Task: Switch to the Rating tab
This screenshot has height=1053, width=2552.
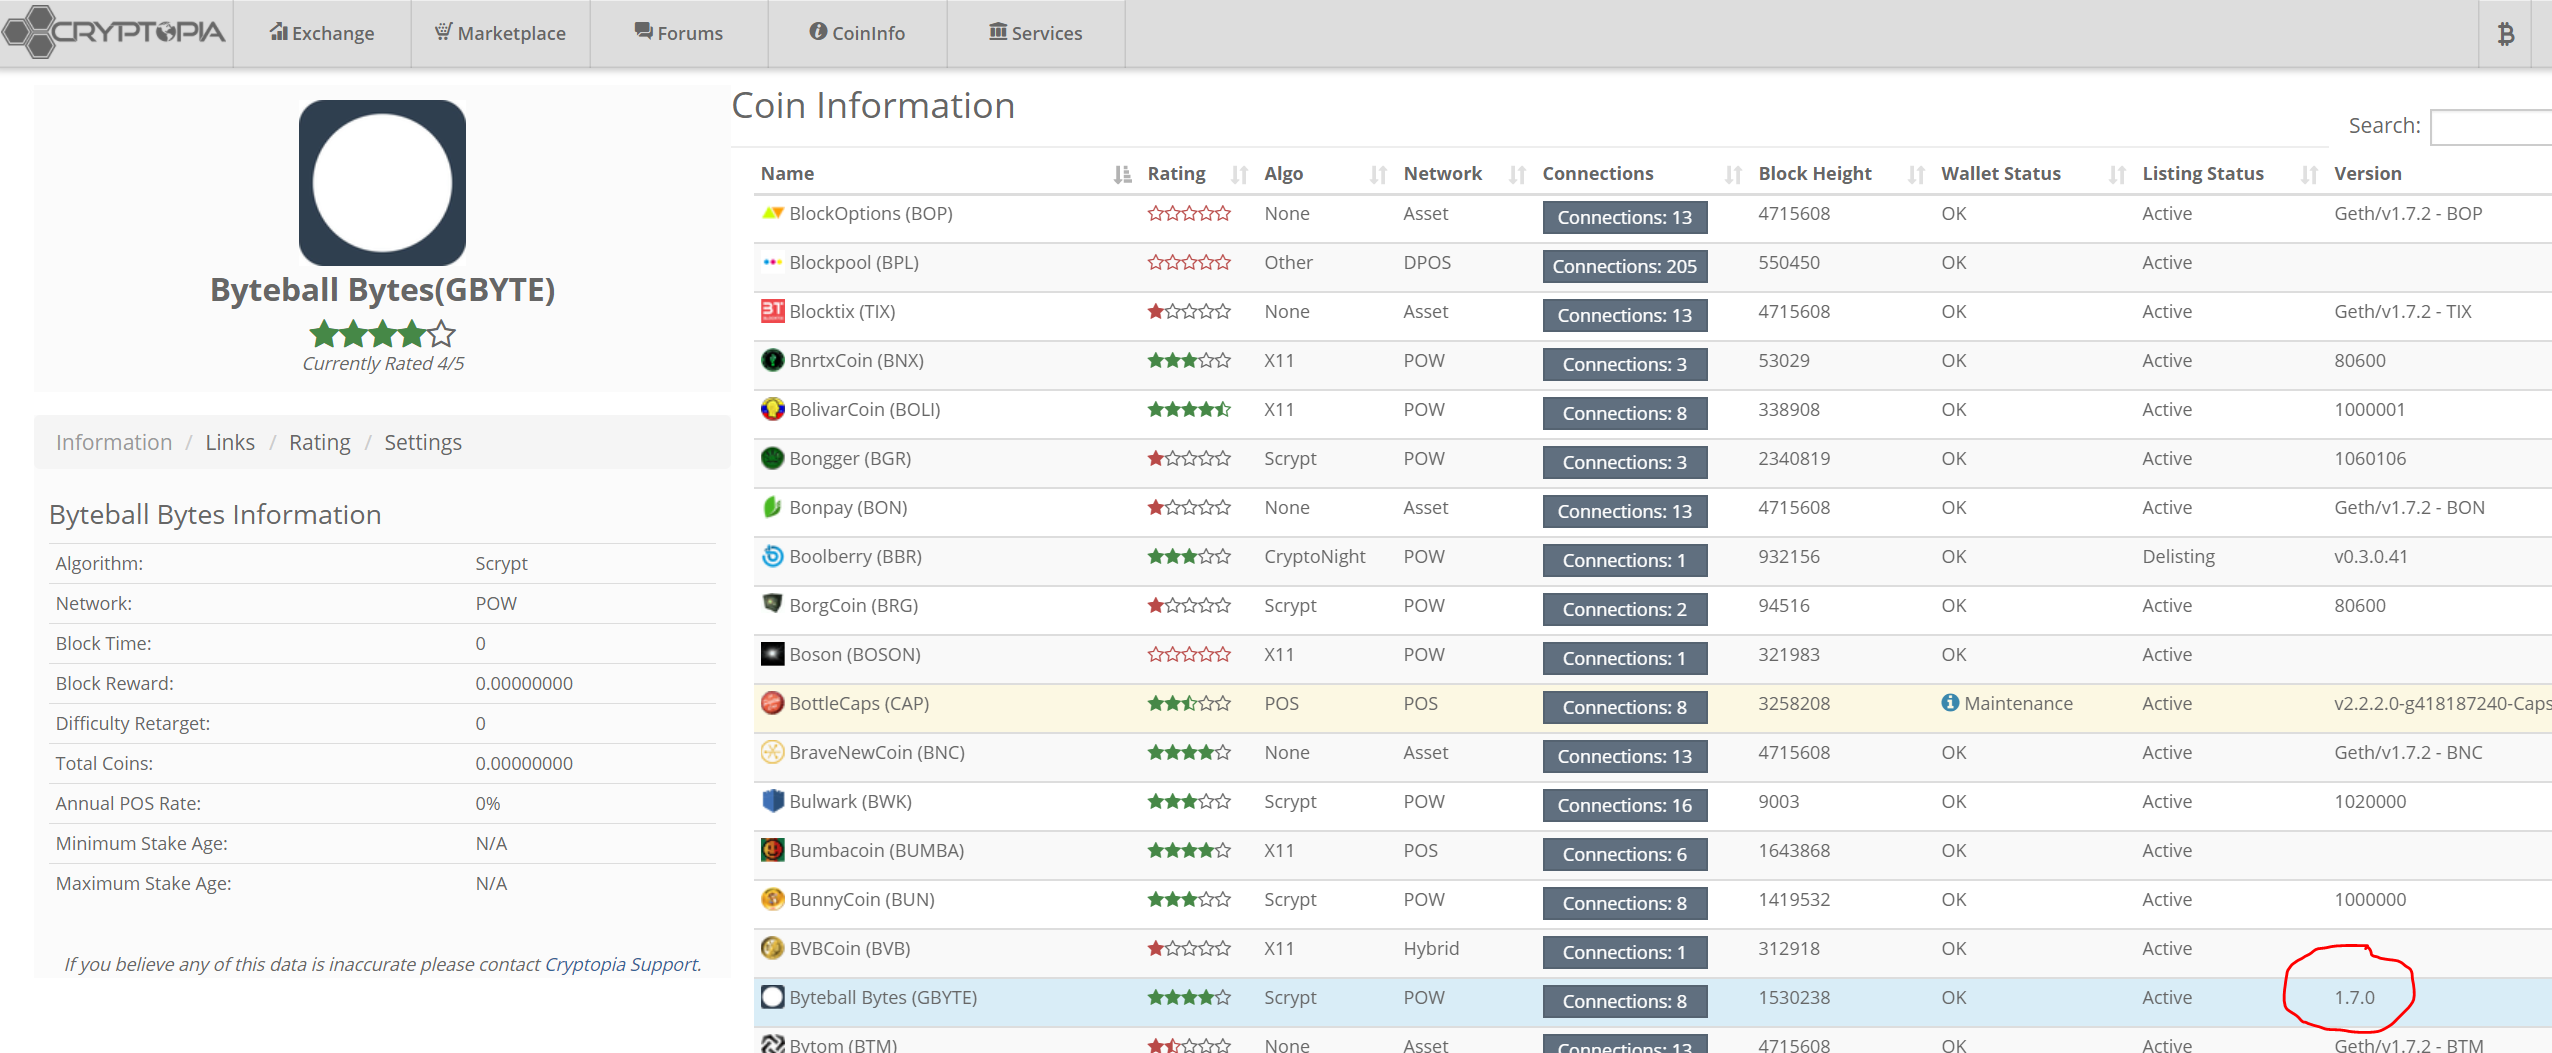Action: point(320,442)
